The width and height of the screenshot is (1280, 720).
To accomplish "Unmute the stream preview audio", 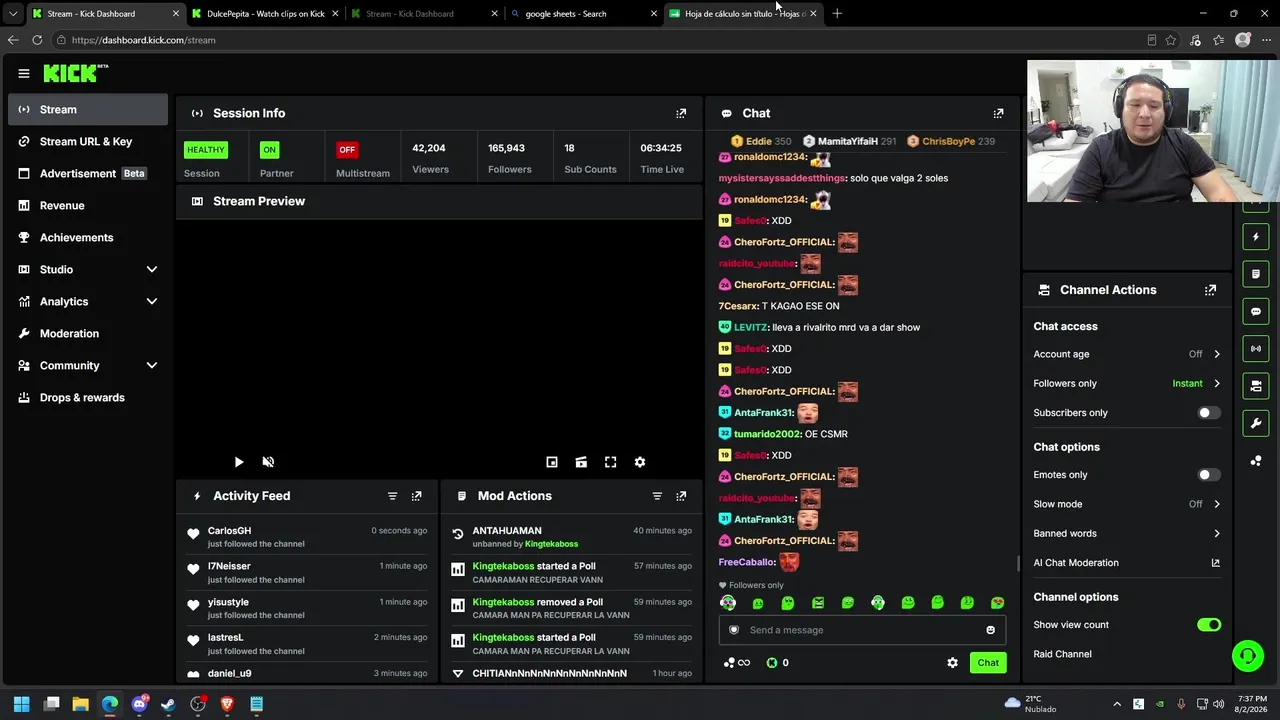I will pos(268,462).
